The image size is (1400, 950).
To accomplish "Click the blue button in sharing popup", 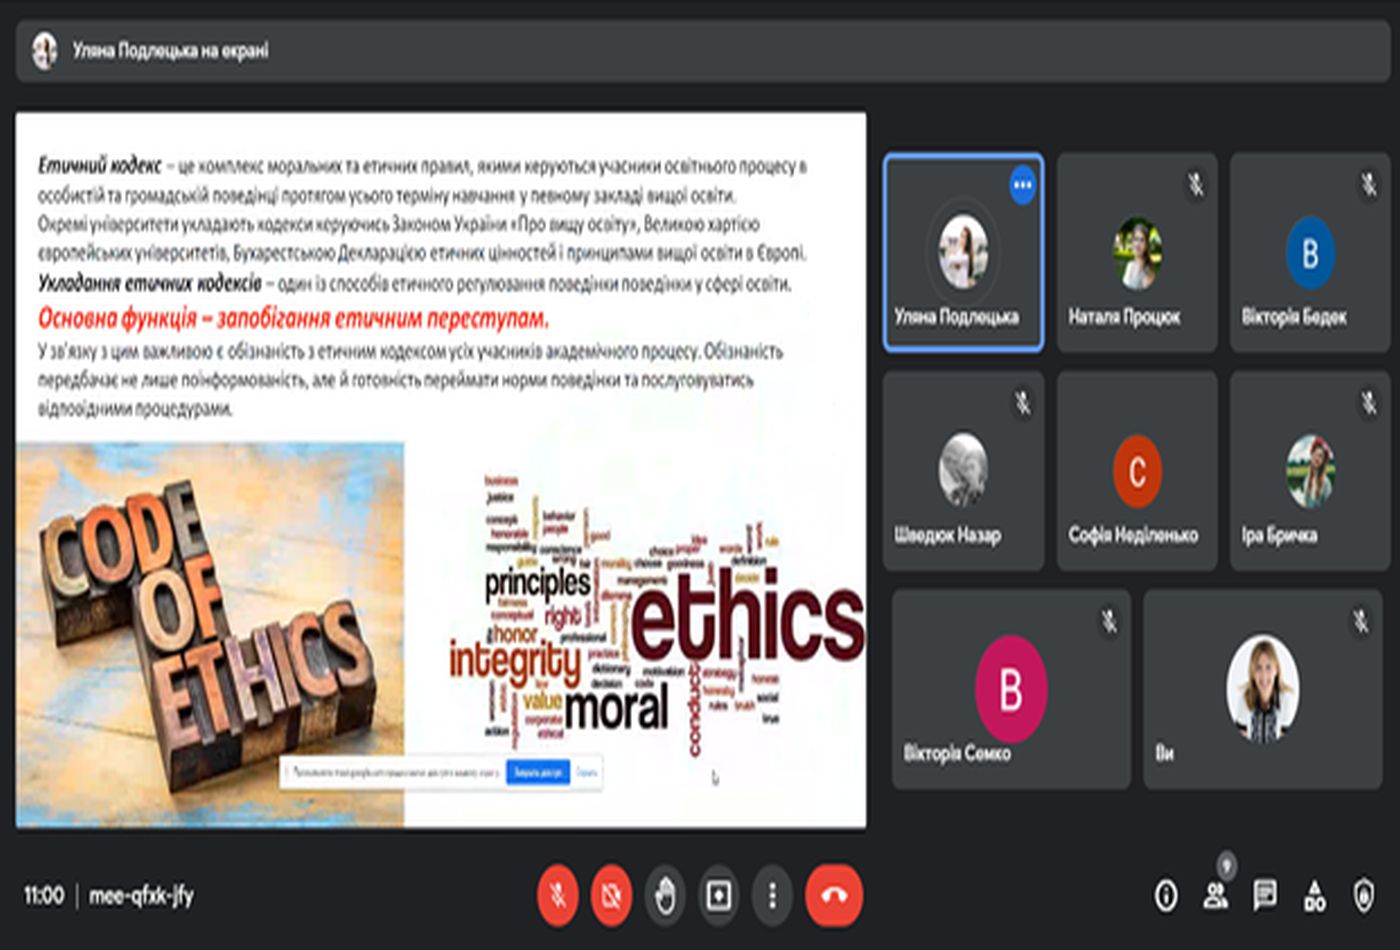I will point(538,773).
